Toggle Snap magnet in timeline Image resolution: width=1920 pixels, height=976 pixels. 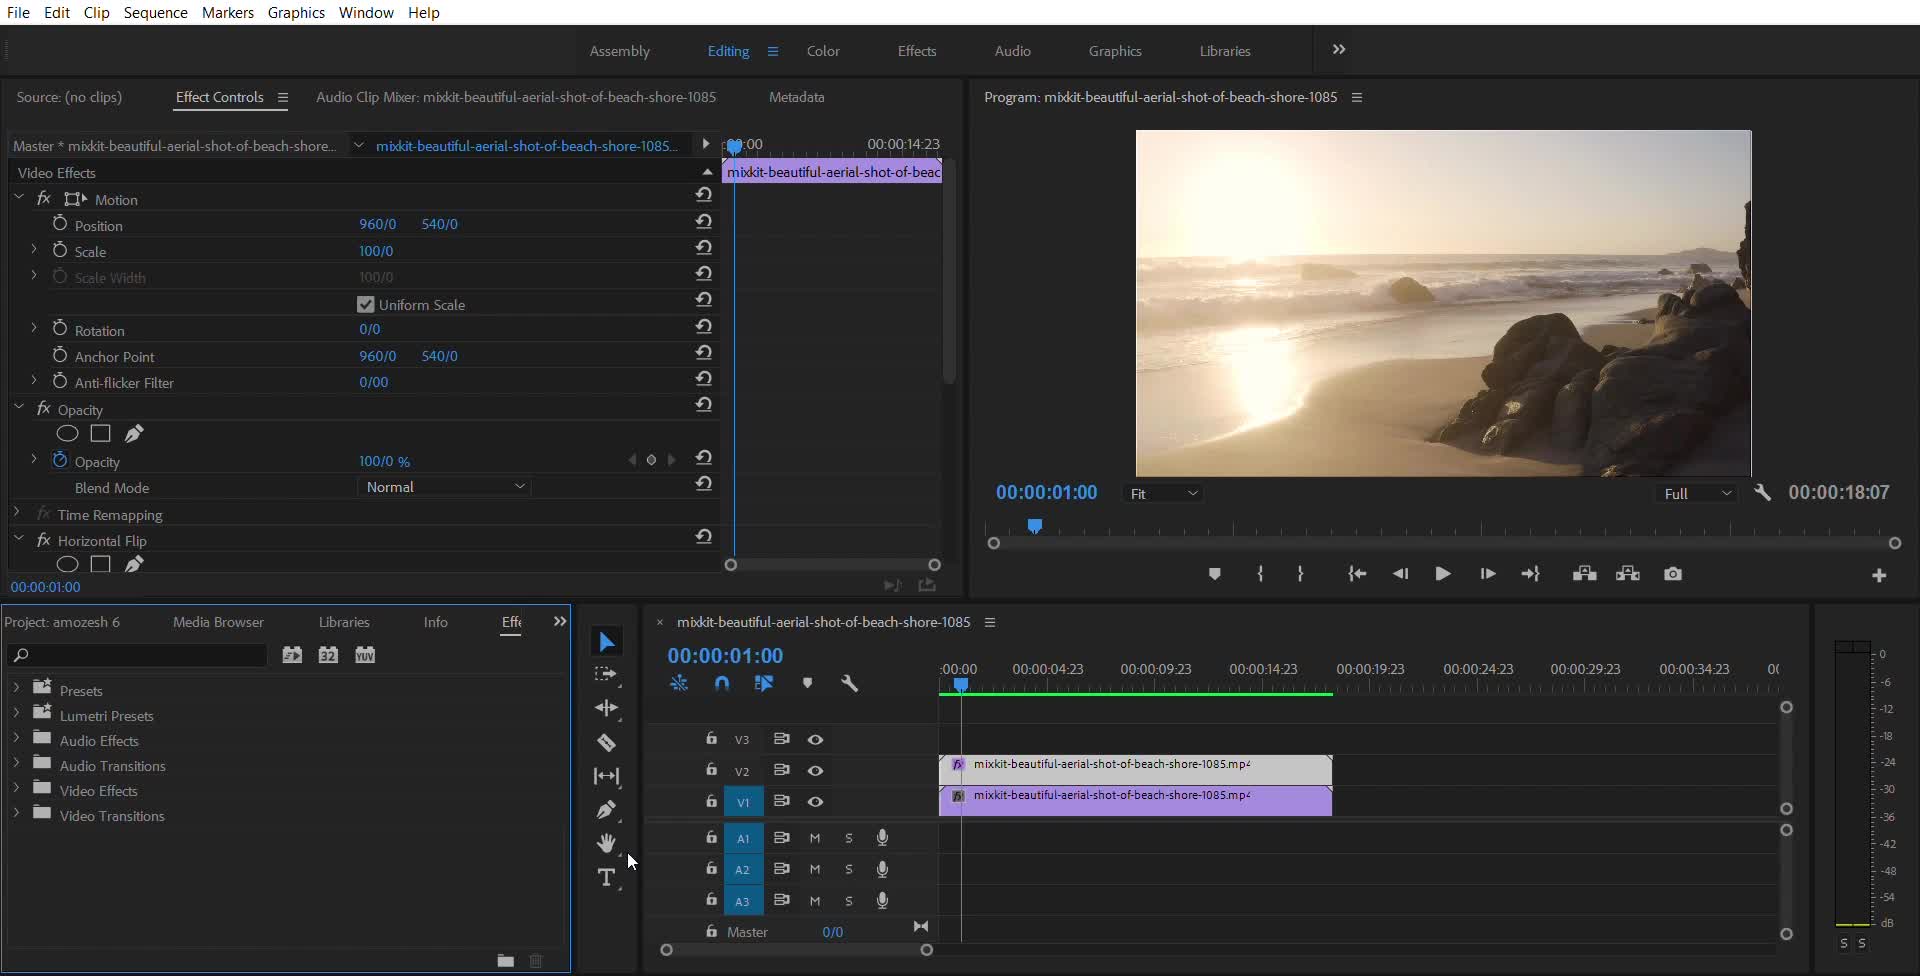tap(722, 684)
